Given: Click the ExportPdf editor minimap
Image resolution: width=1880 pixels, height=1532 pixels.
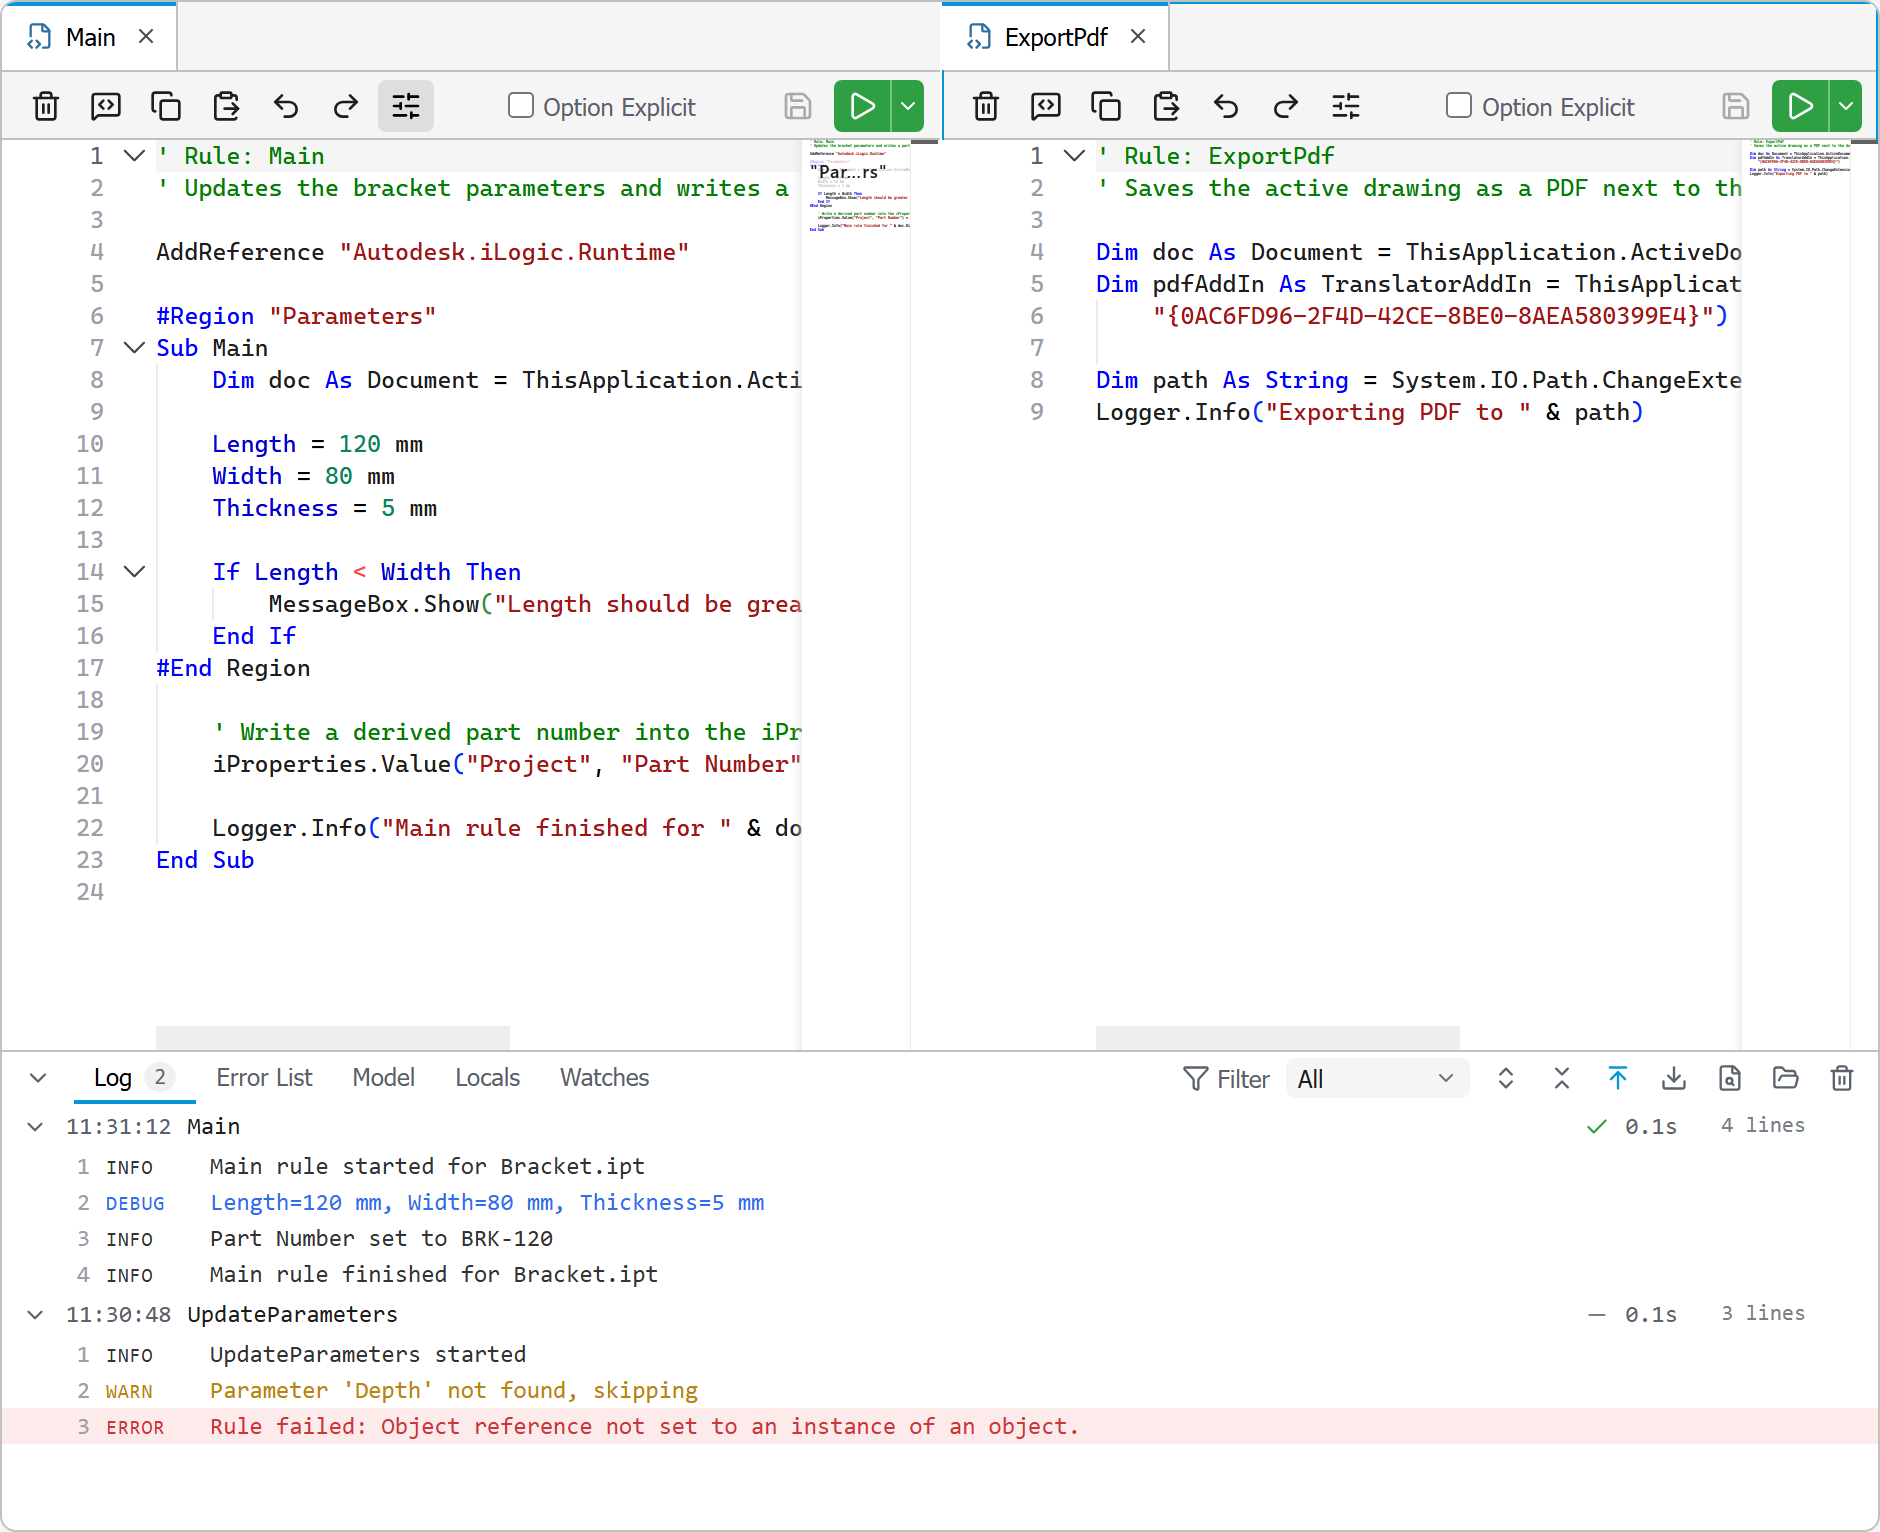Looking at the screenshot, I should [x=1796, y=594].
